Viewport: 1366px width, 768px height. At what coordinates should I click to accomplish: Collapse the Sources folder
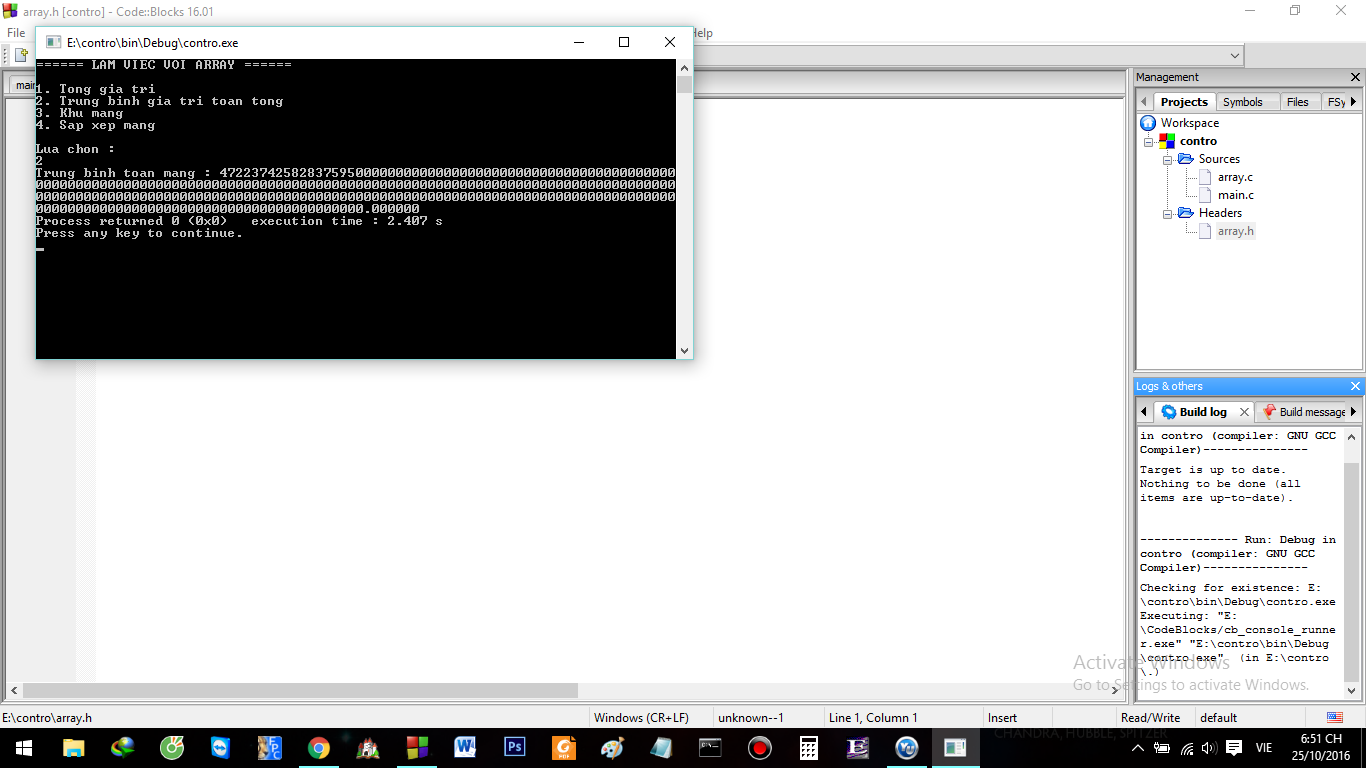[1167, 159]
